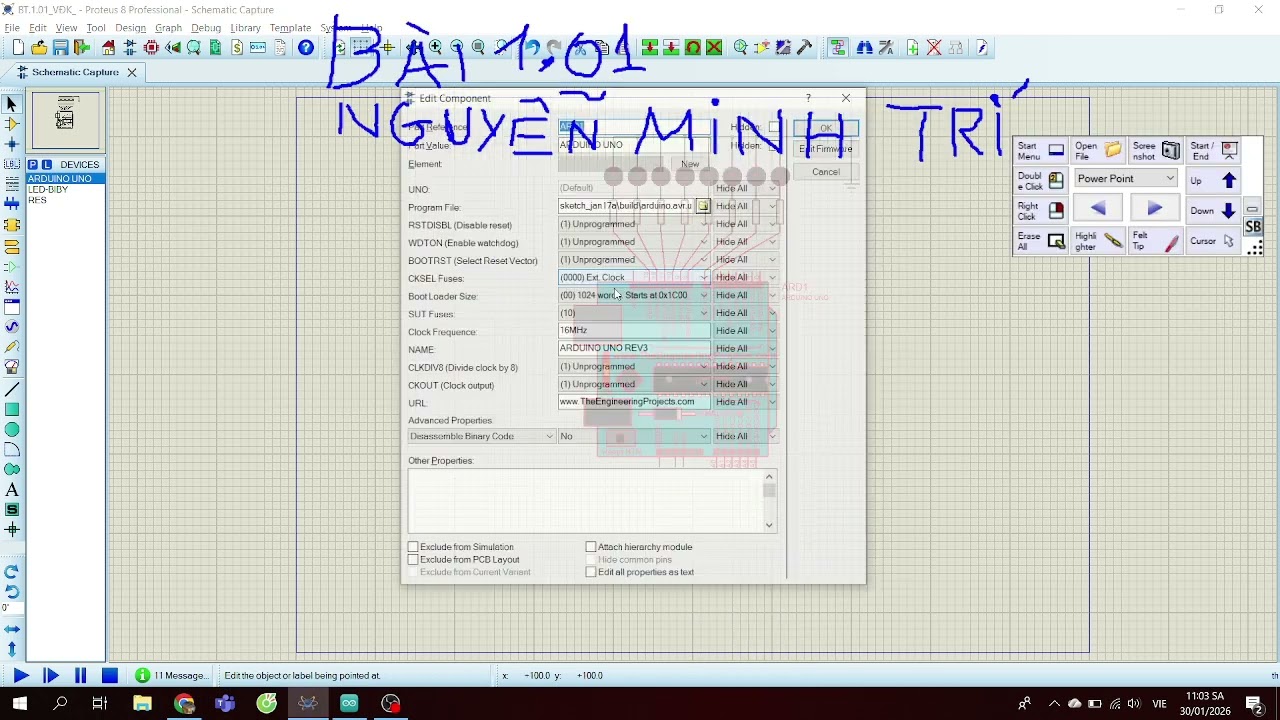
Task: Open the Help question mark icon
Action: click(x=306, y=48)
